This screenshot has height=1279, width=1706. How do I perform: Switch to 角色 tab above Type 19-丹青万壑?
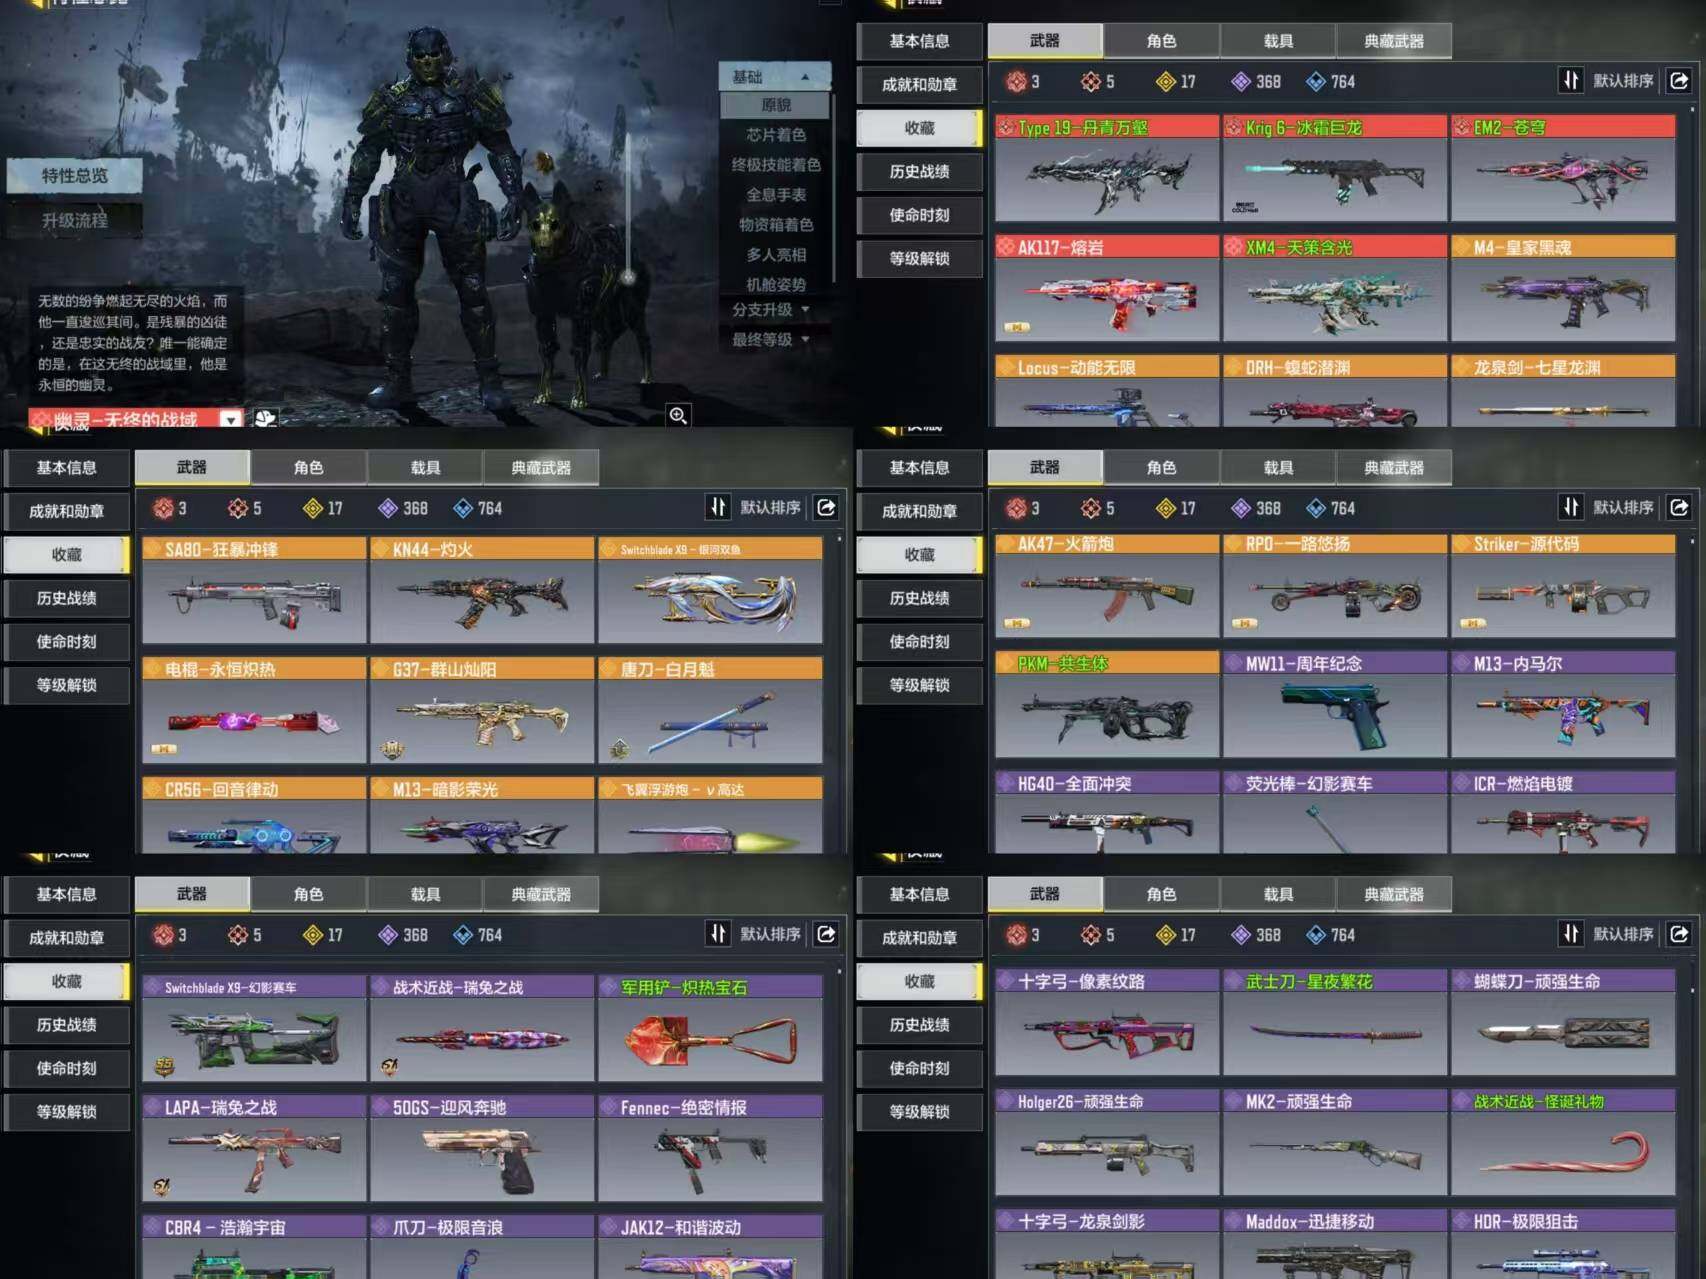tap(1161, 41)
